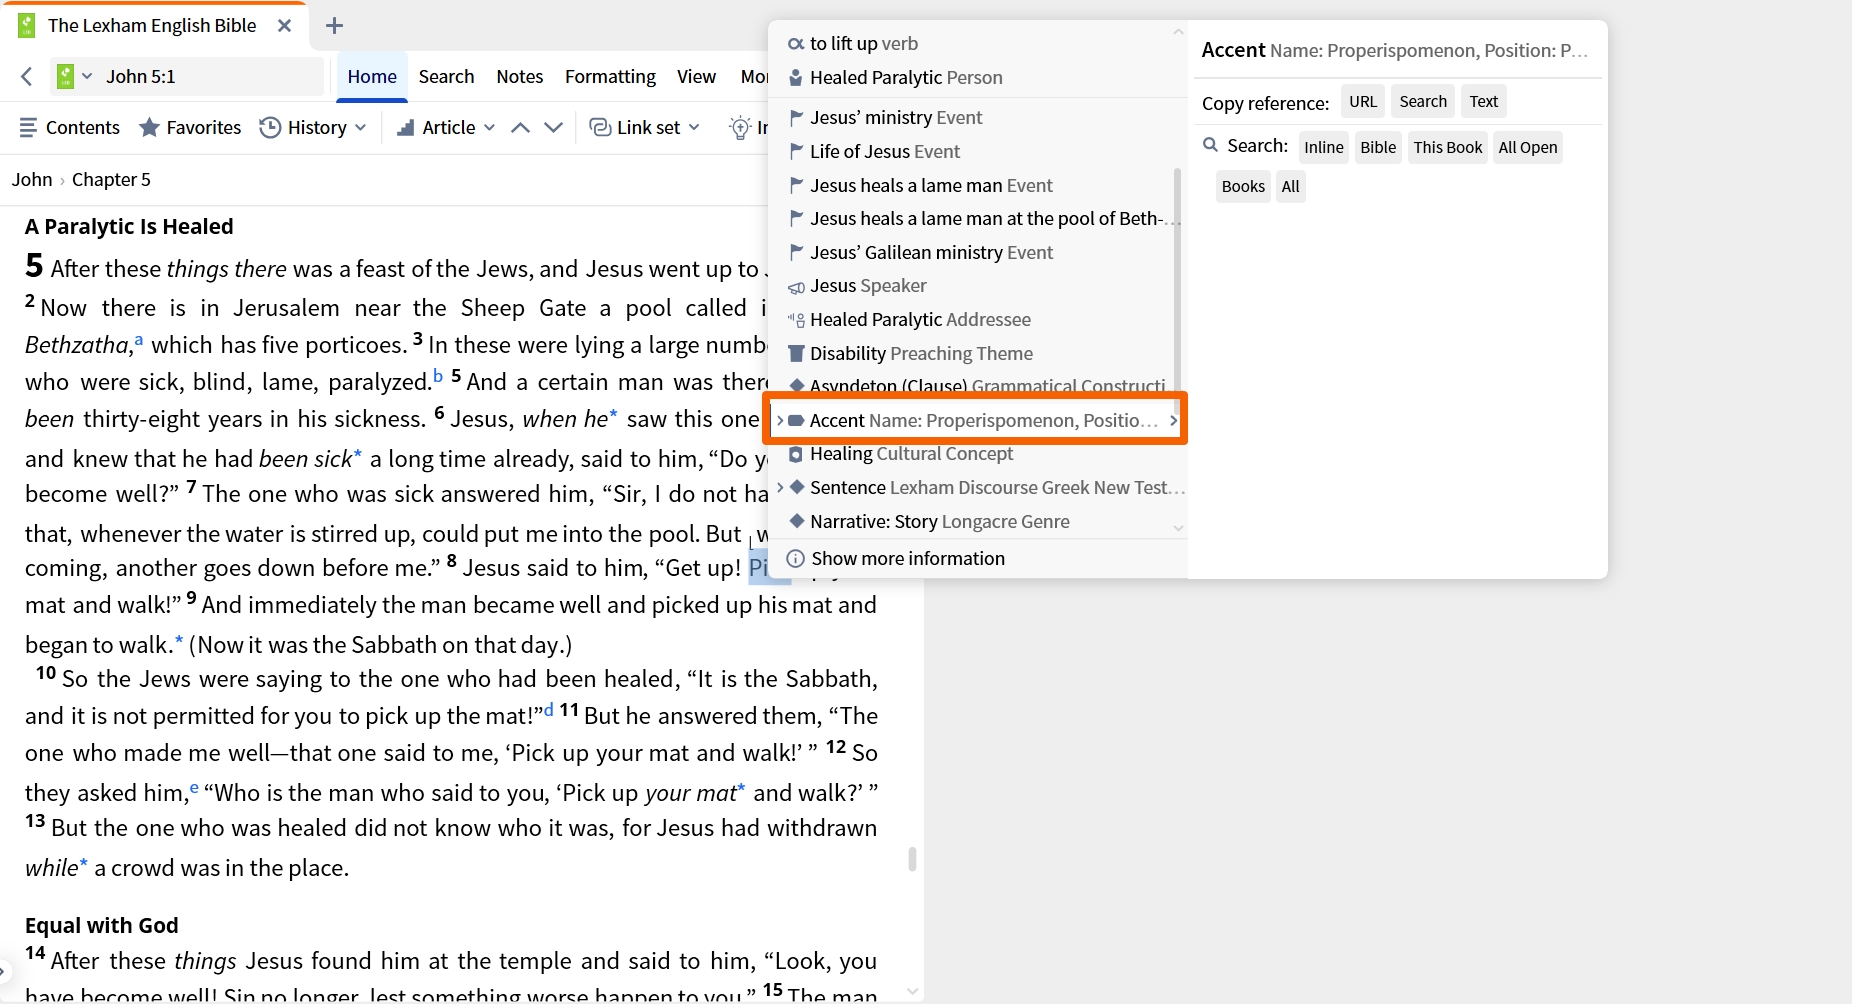Search This Book
1852x1004 pixels.
pyautogui.click(x=1447, y=147)
